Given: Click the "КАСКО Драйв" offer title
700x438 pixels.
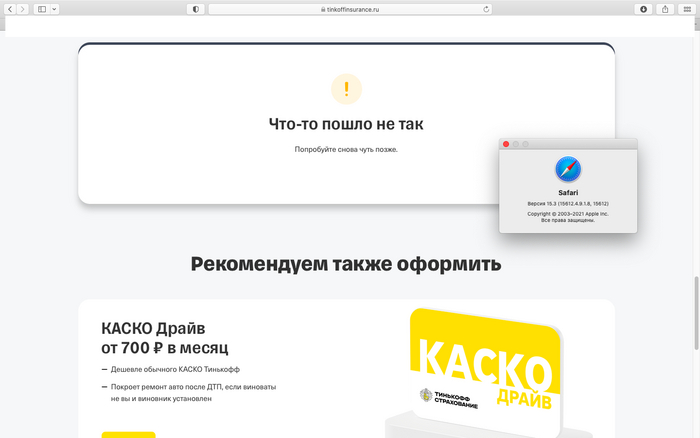Looking at the screenshot, I should pyautogui.click(x=153, y=329).
